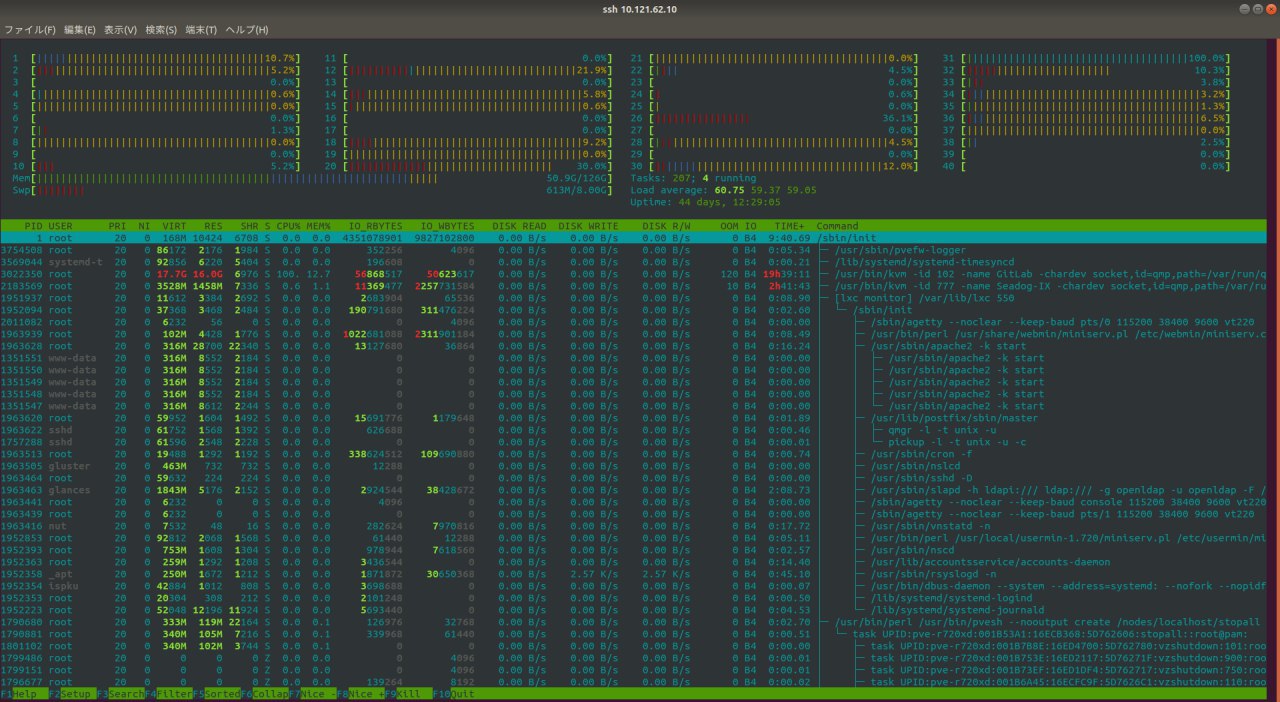Open the 編集(E) menu
This screenshot has width=1280, height=702.
pos(80,30)
